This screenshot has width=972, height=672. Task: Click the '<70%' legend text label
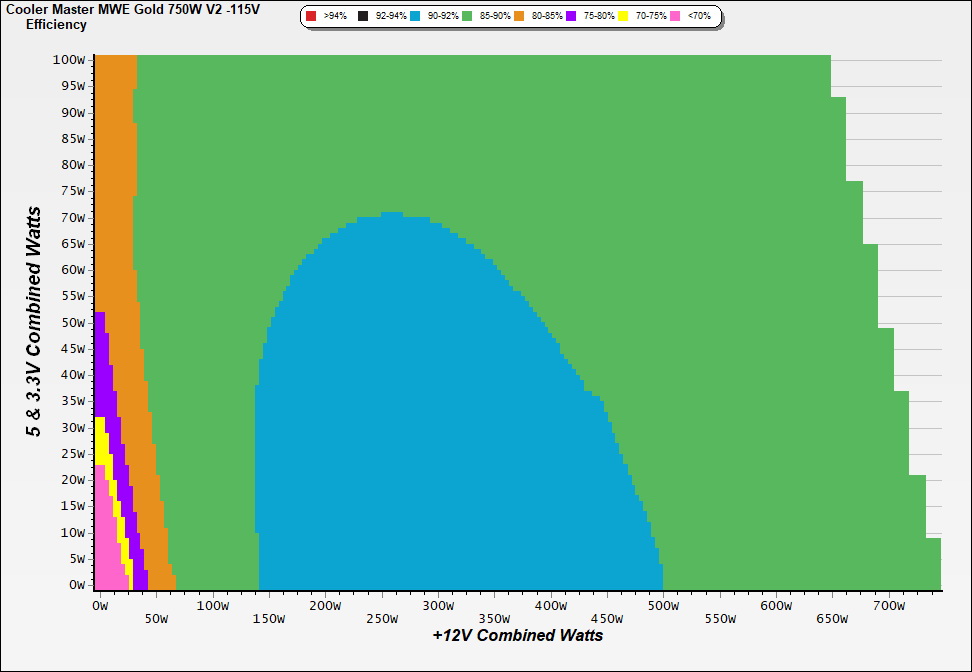699,17
